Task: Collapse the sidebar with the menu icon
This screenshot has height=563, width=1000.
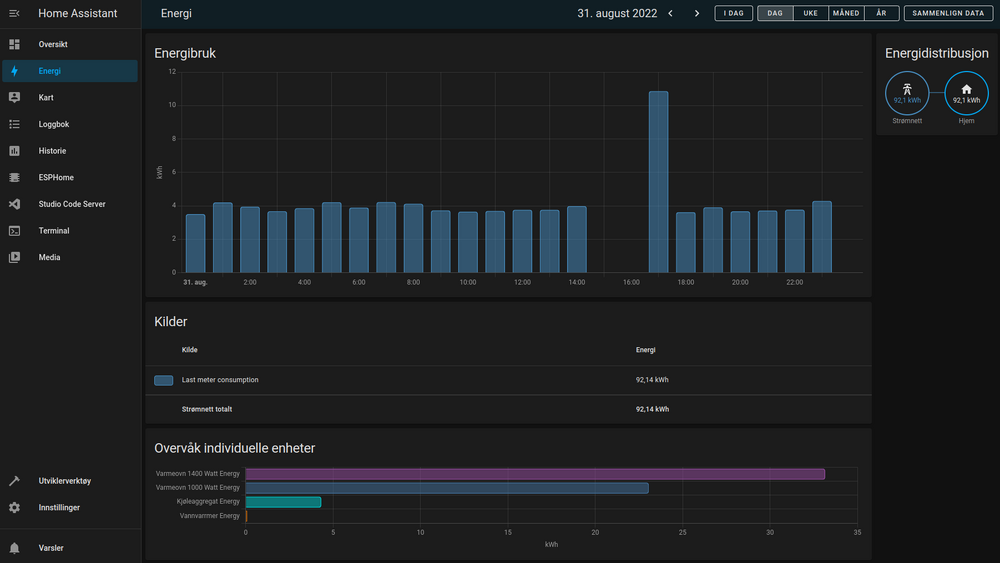Action: coord(14,14)
